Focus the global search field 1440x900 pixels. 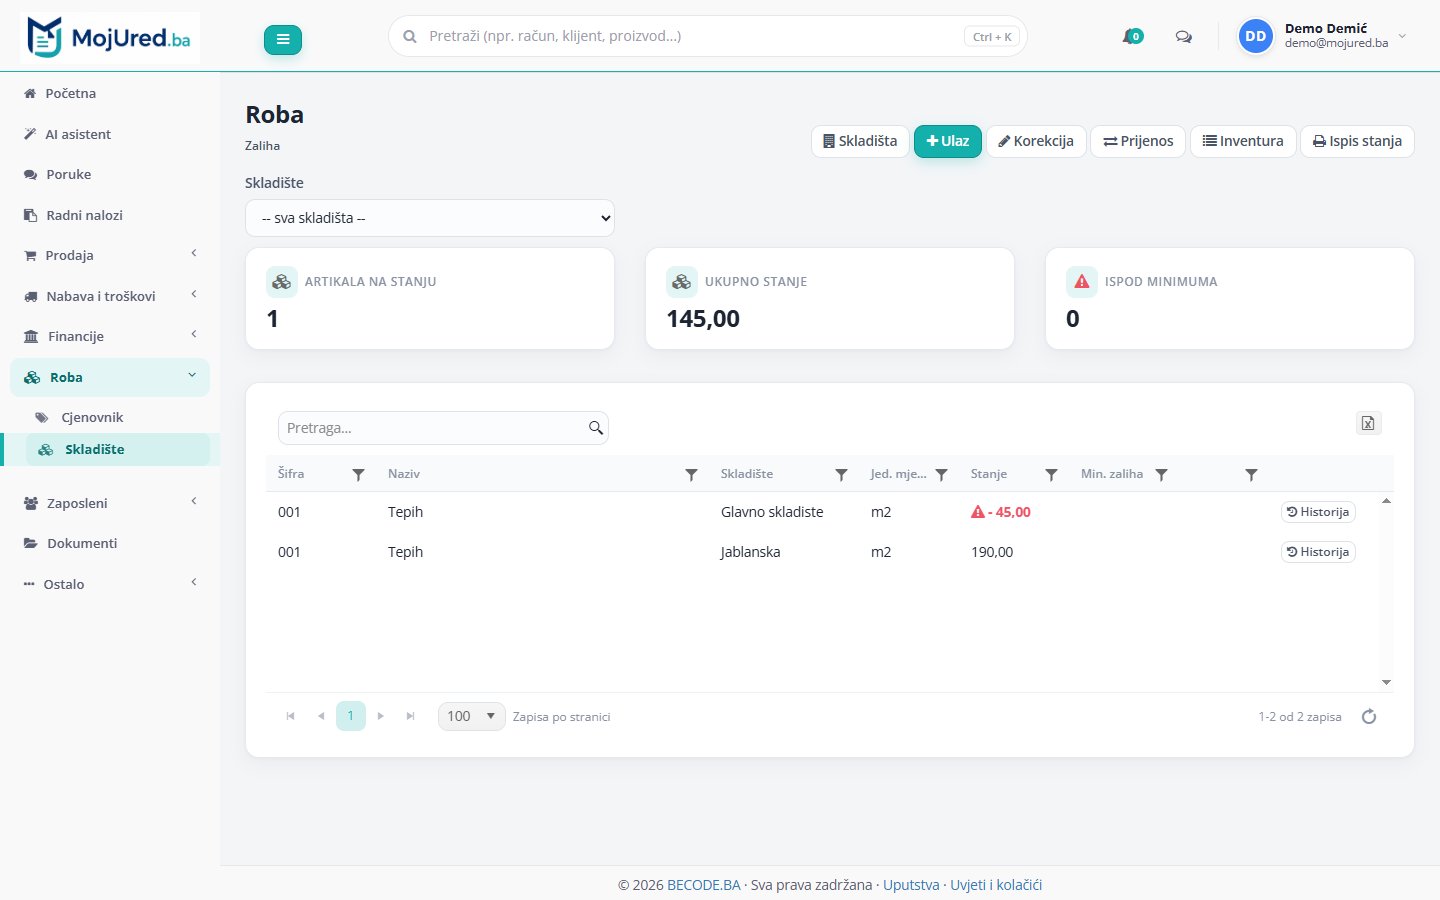[707, 36]
